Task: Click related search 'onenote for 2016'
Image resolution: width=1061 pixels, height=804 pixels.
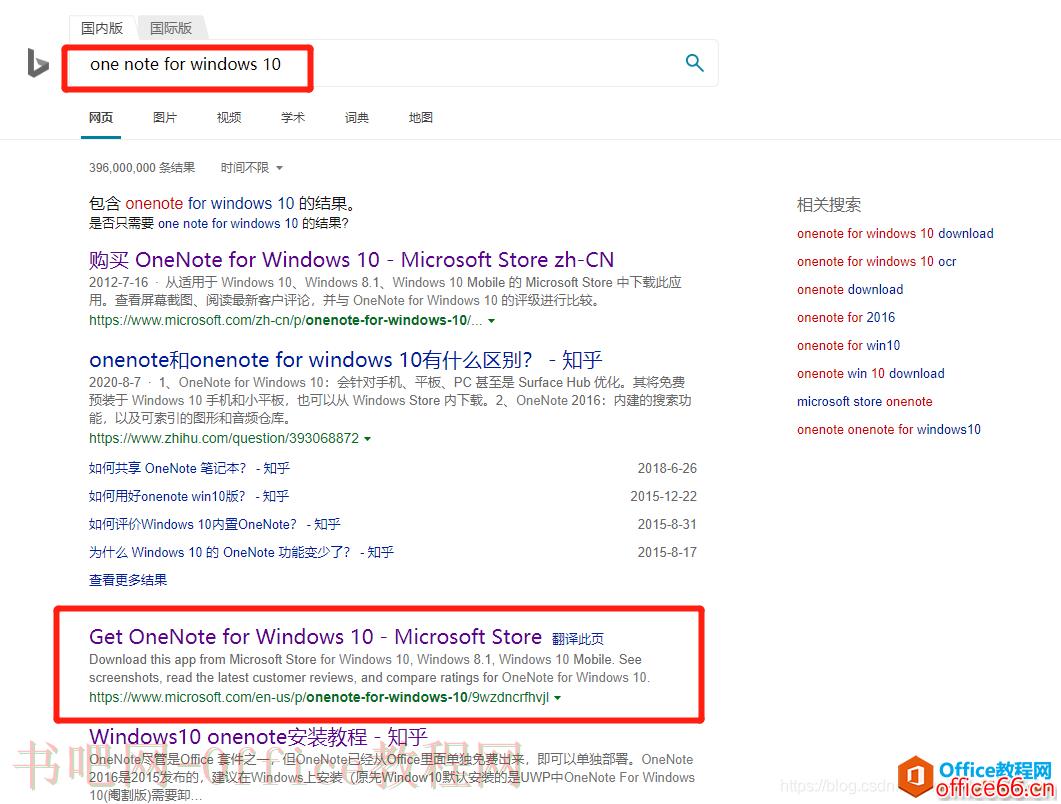Action: click(x=846, y=317)
